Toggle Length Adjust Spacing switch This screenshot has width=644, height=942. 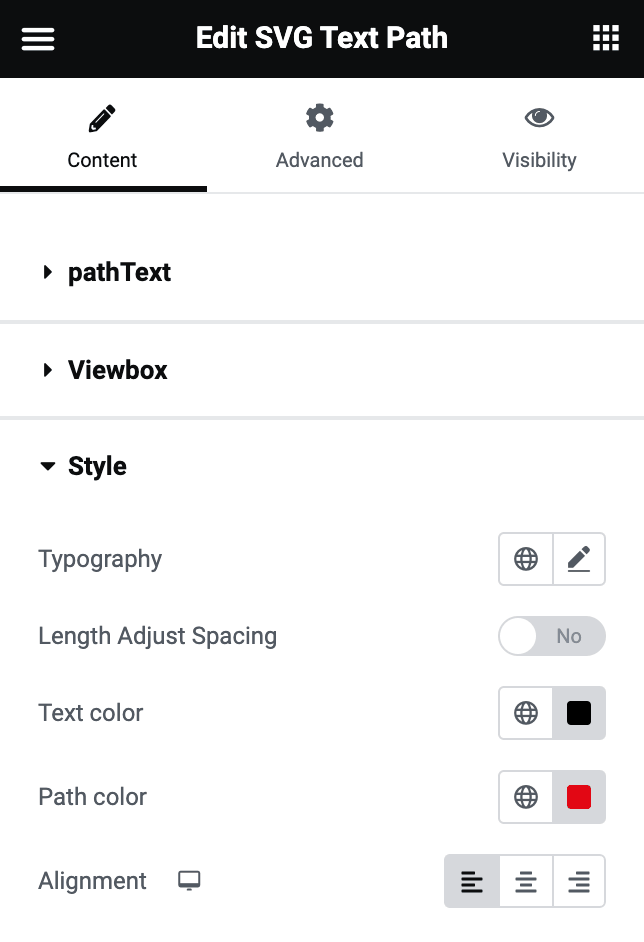pos(552,636)
